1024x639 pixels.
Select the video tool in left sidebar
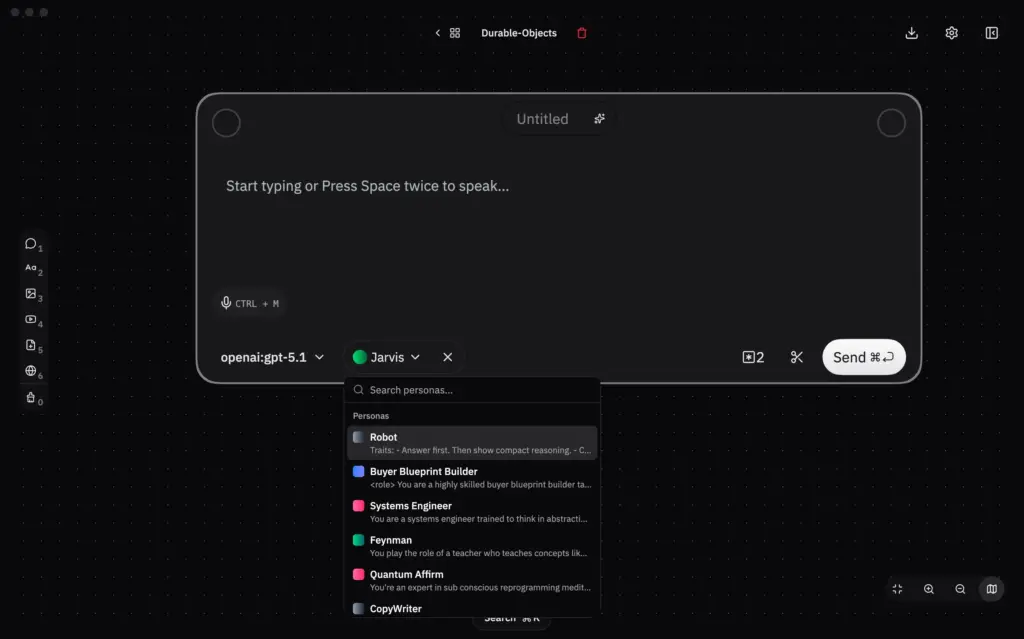pyautogui.click(x=31, y=320)
